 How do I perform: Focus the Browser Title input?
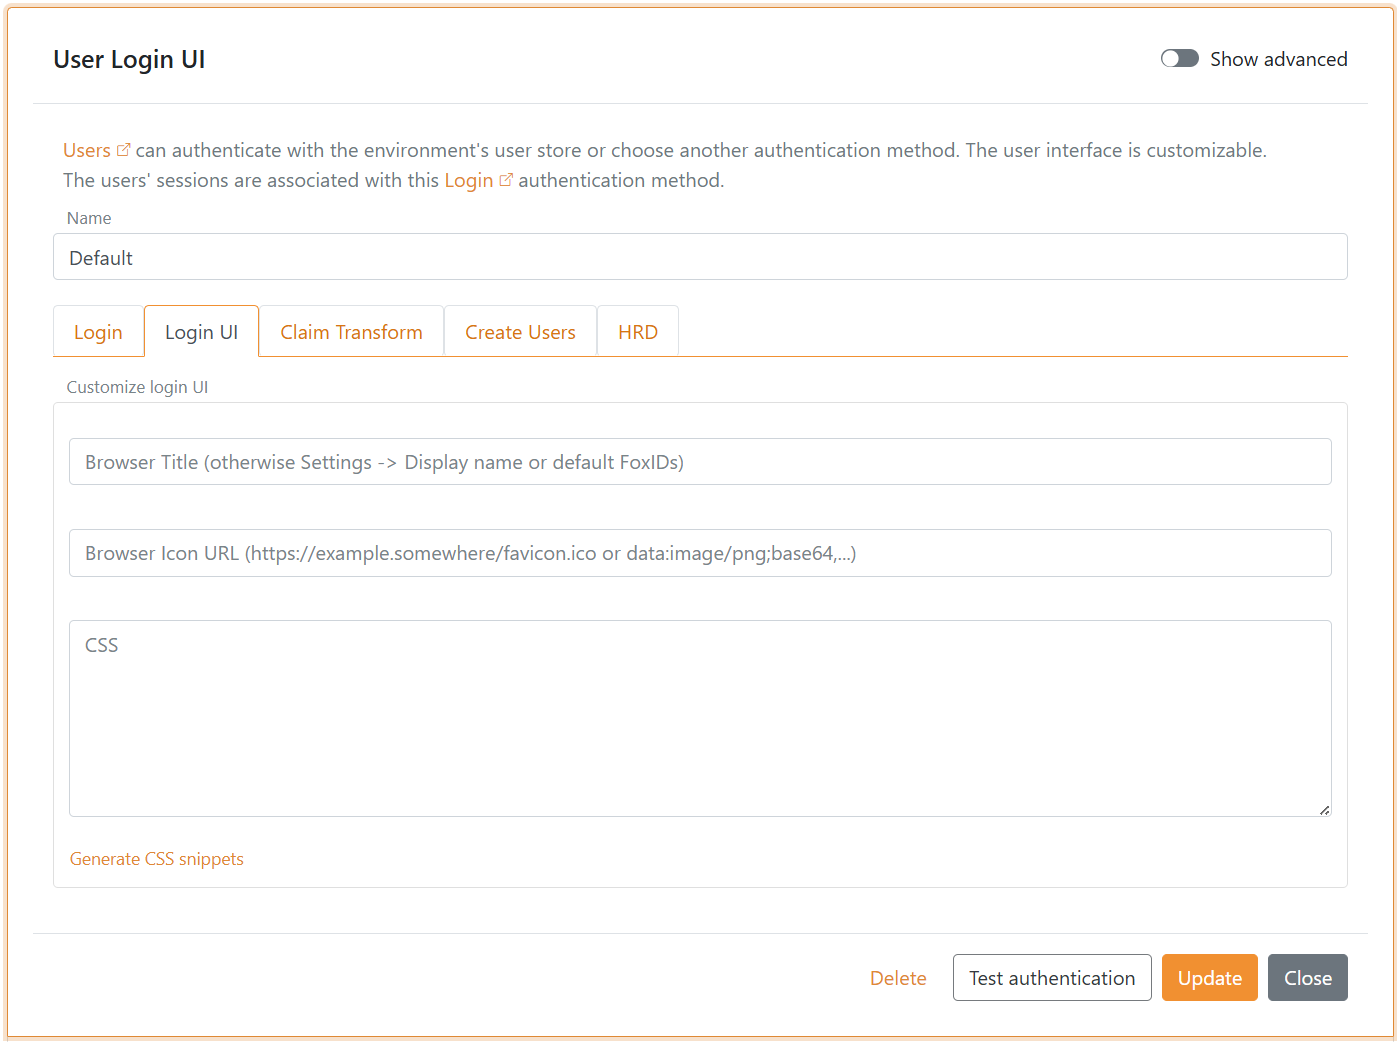(x=700, y=461)
